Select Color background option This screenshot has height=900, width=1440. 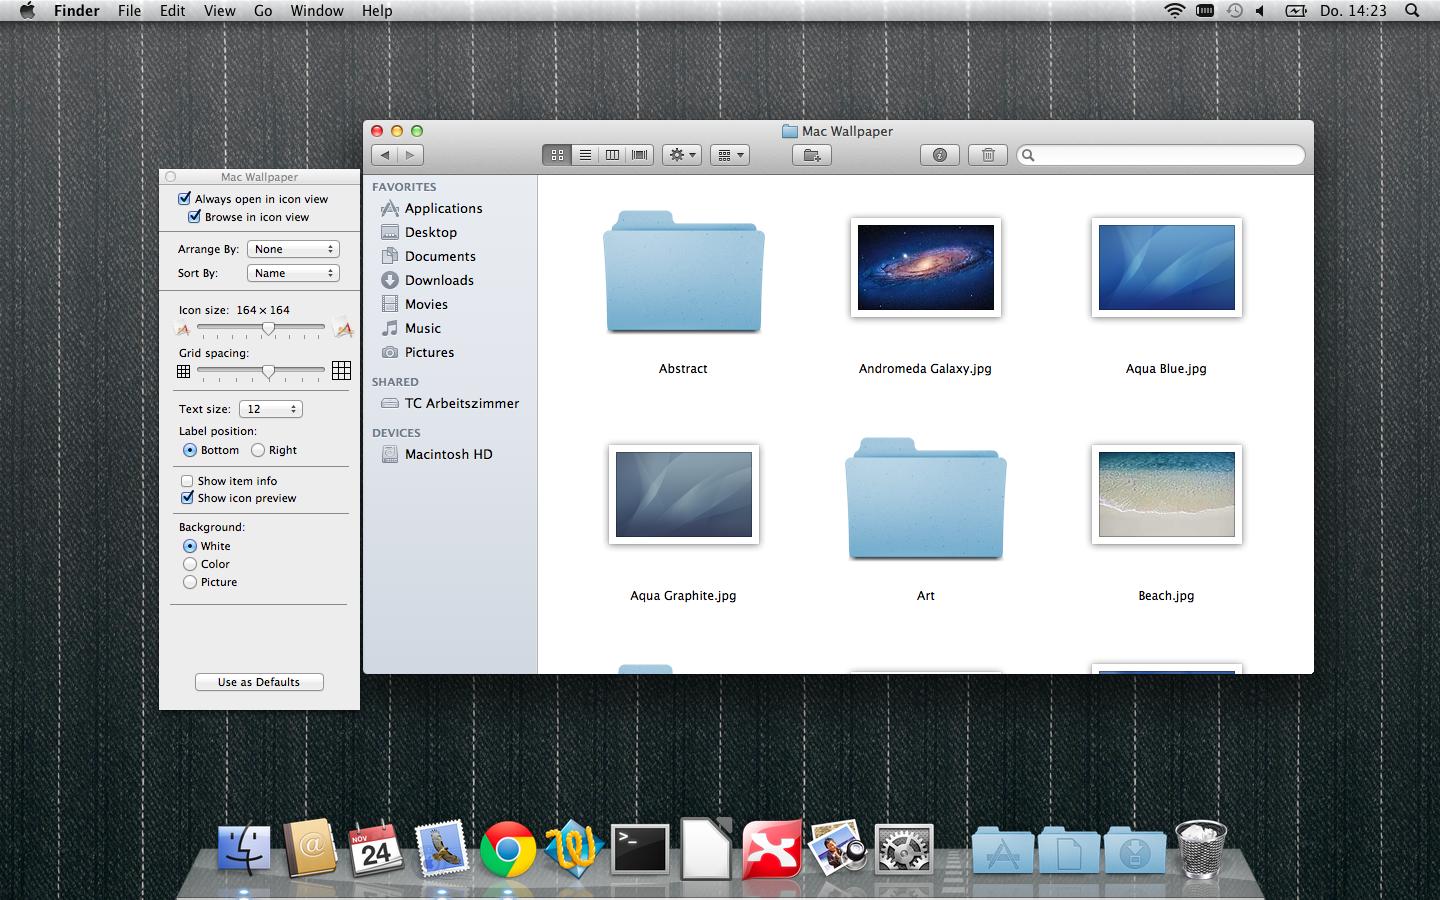190,564
